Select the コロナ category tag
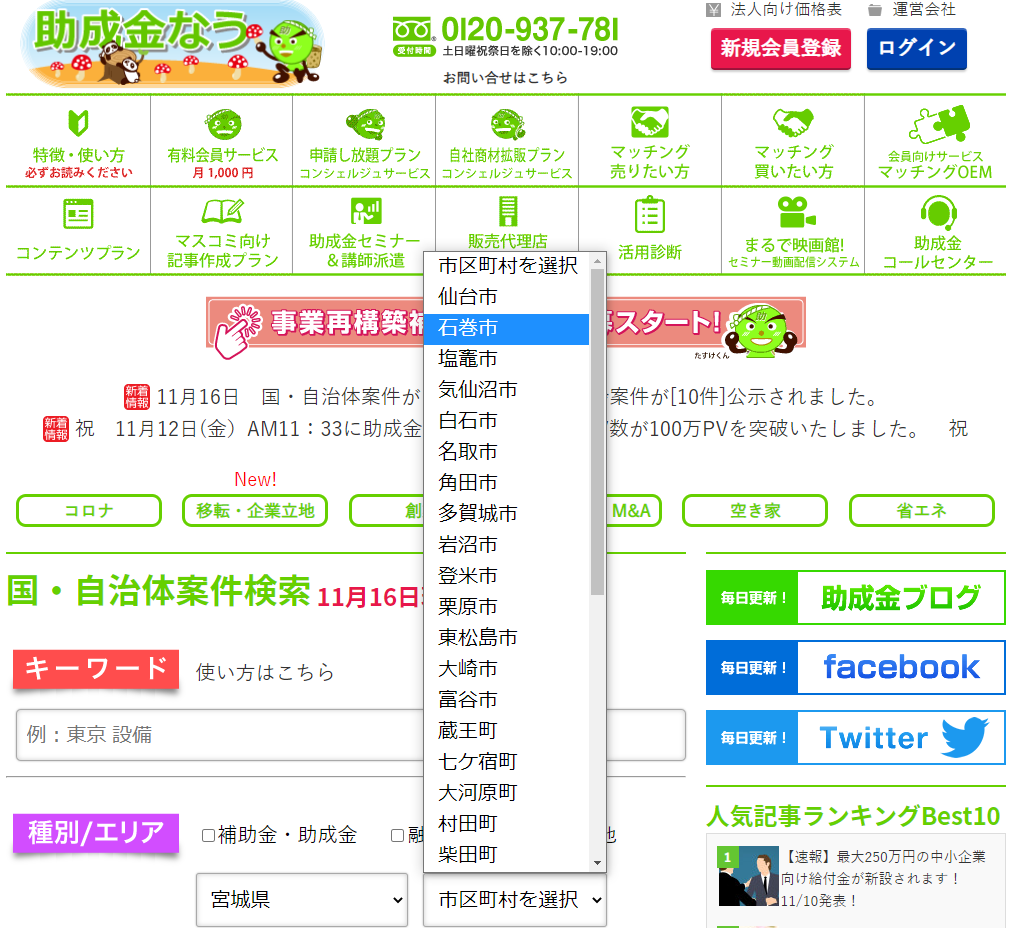 [x=89, y=510]
